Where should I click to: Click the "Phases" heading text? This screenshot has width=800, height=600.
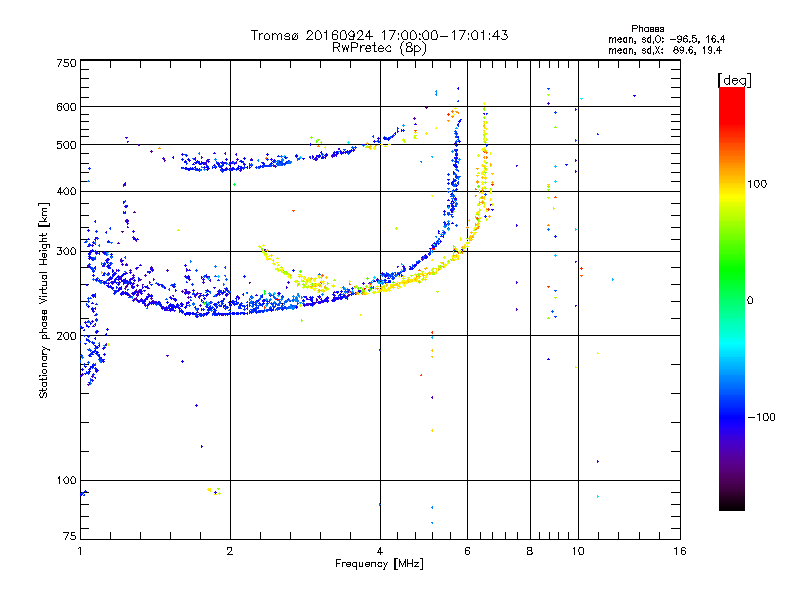pos(647,29)
